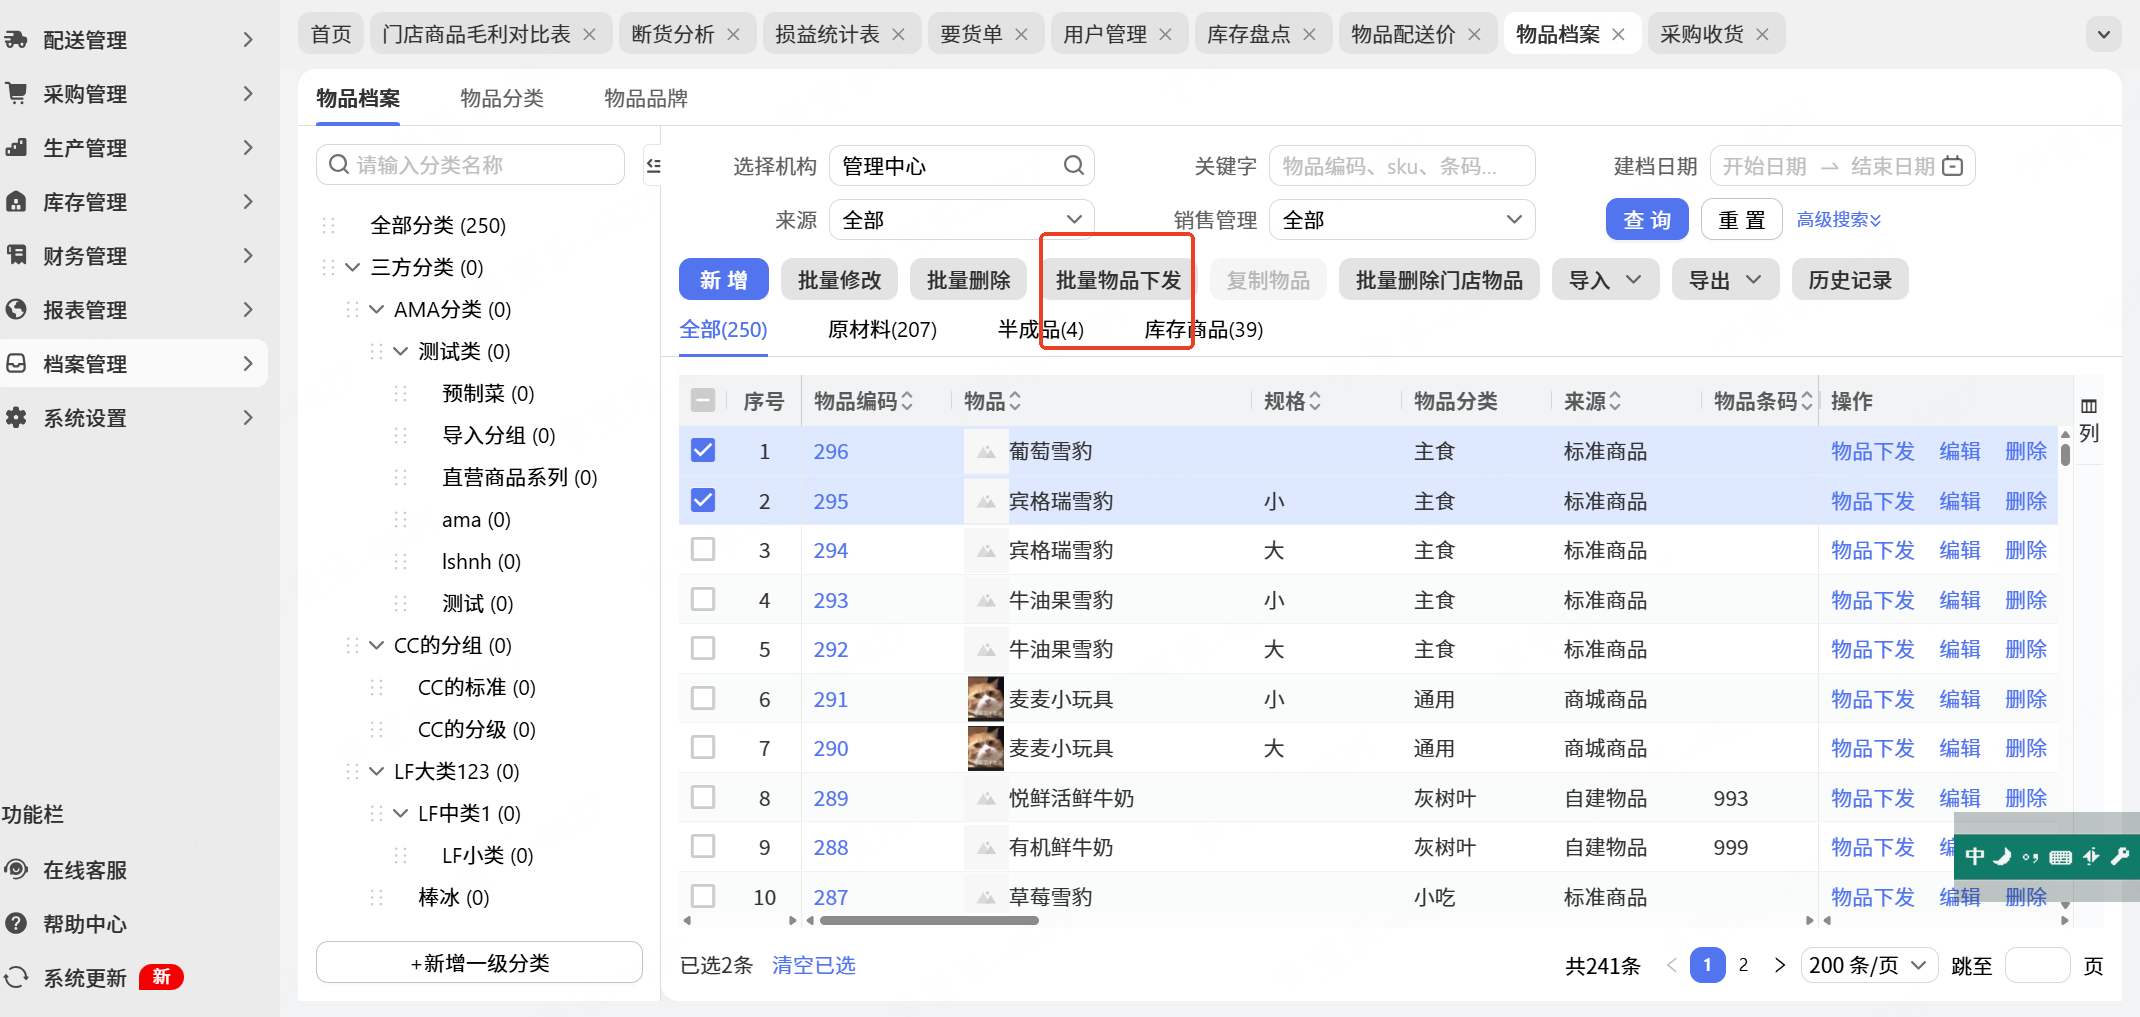The height and width of the screenshot is (1017, 2140).
Task: Check the checkbox for item 293
Action: pos(703,599)
